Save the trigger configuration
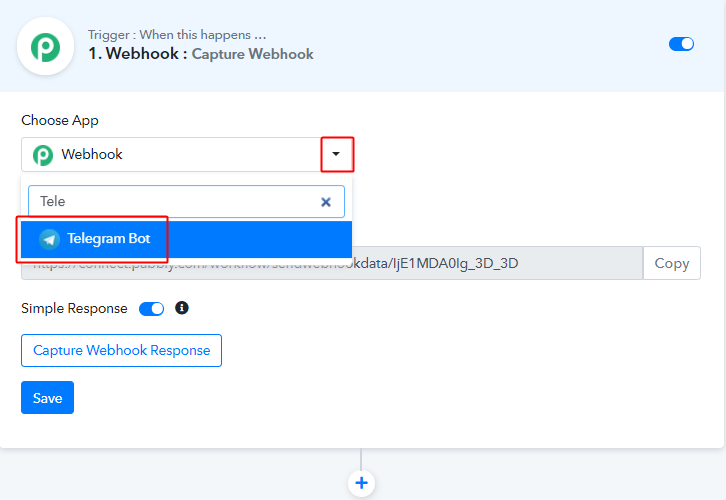726x500 pixels. (47, 398)
